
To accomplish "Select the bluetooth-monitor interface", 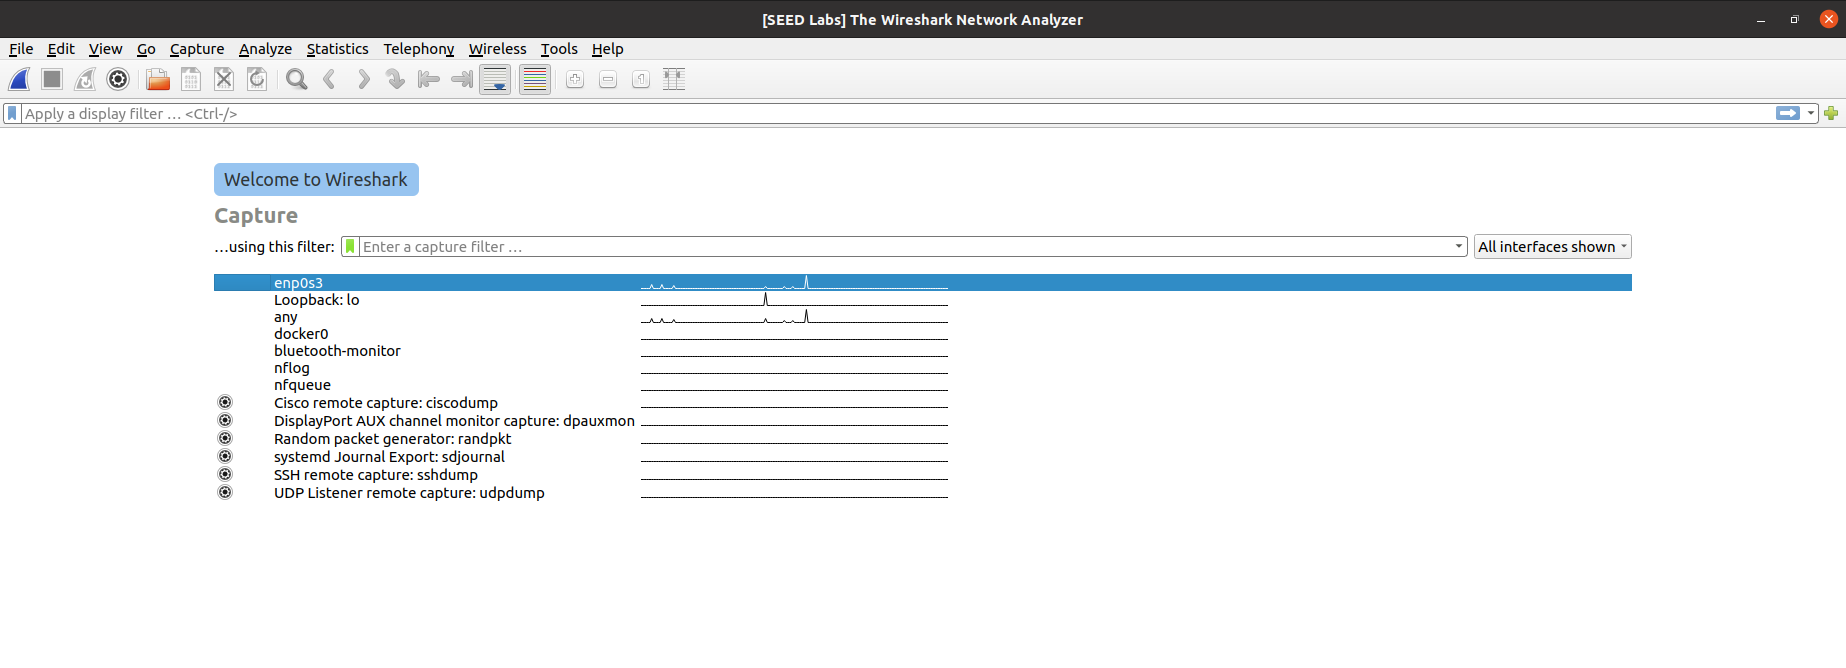I will click(x=923, y=351).
